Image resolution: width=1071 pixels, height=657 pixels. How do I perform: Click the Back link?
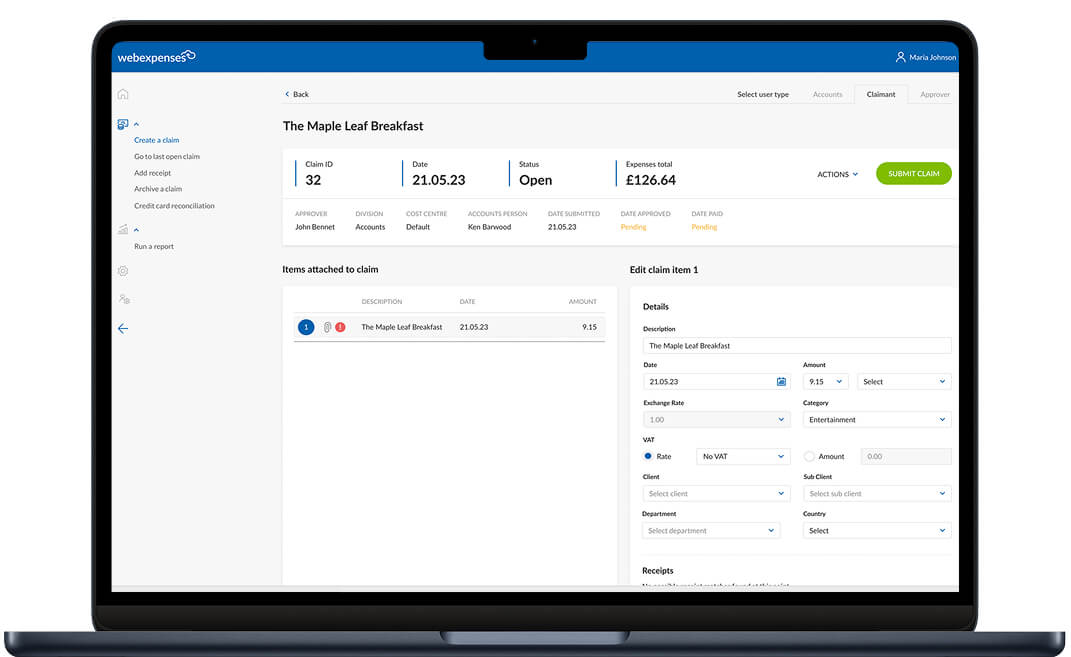297,94
